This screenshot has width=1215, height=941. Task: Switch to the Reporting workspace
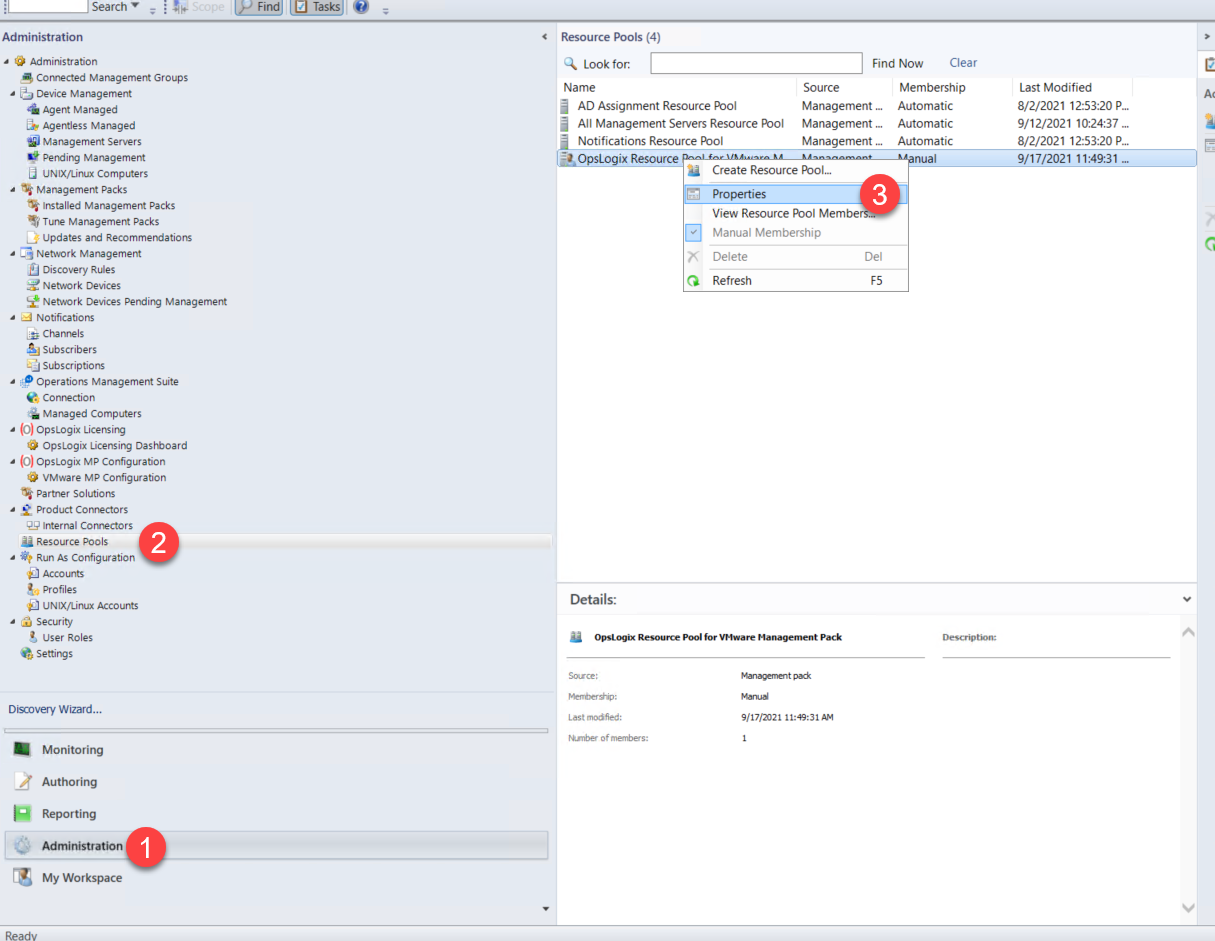(276, 814)
